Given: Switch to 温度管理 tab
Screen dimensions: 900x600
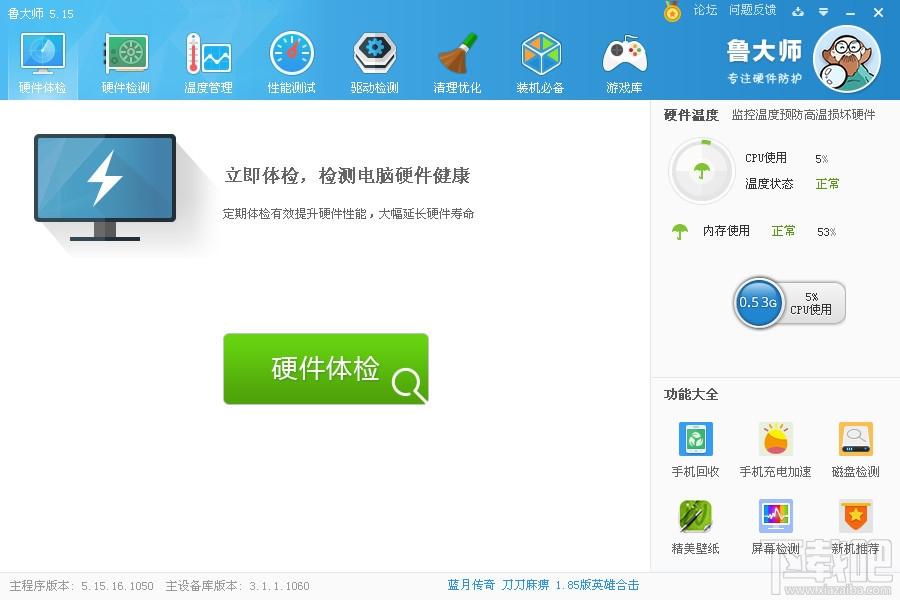Looking at the screenshot, I should click(208, 63).
